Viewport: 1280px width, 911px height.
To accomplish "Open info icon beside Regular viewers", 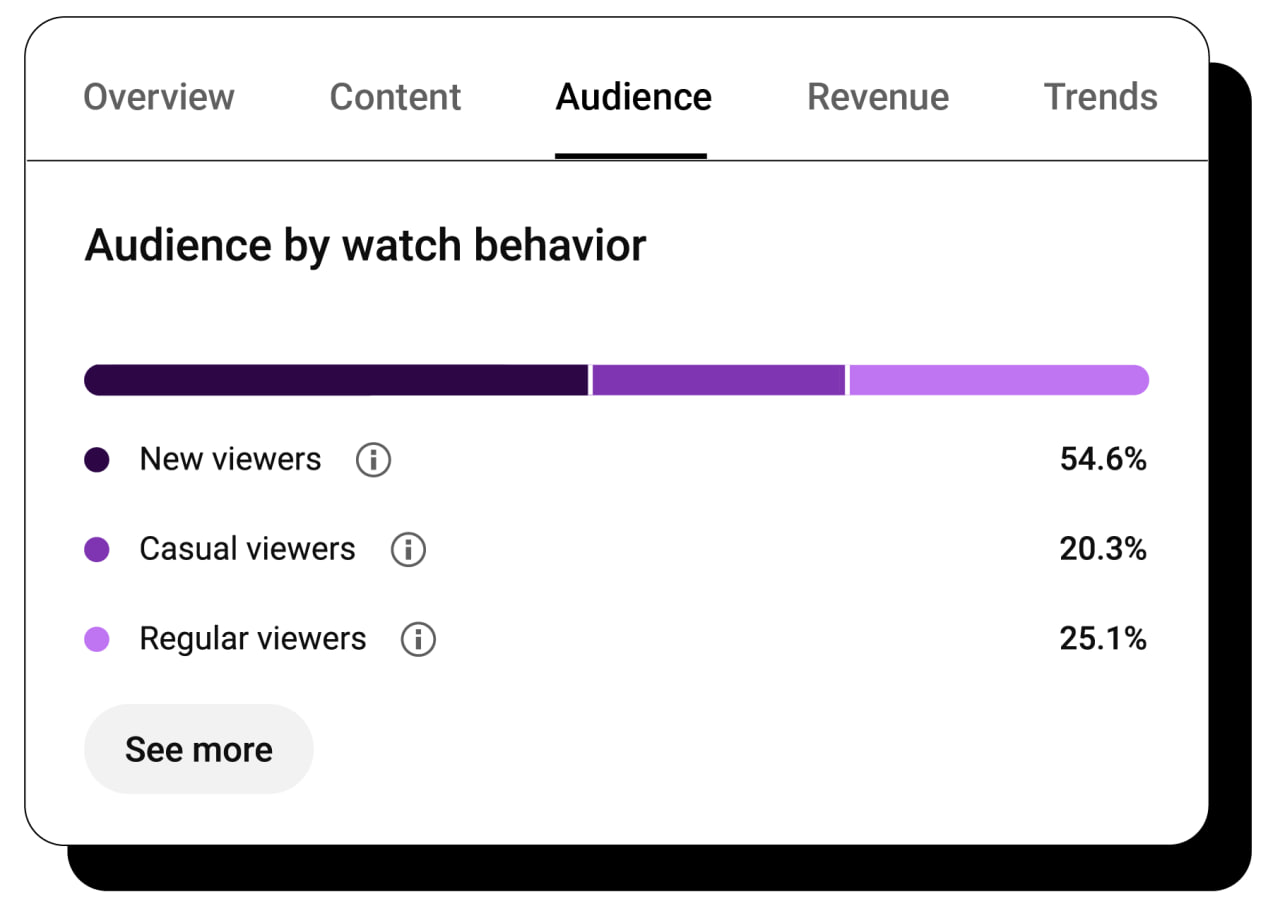I will [418, 639].
